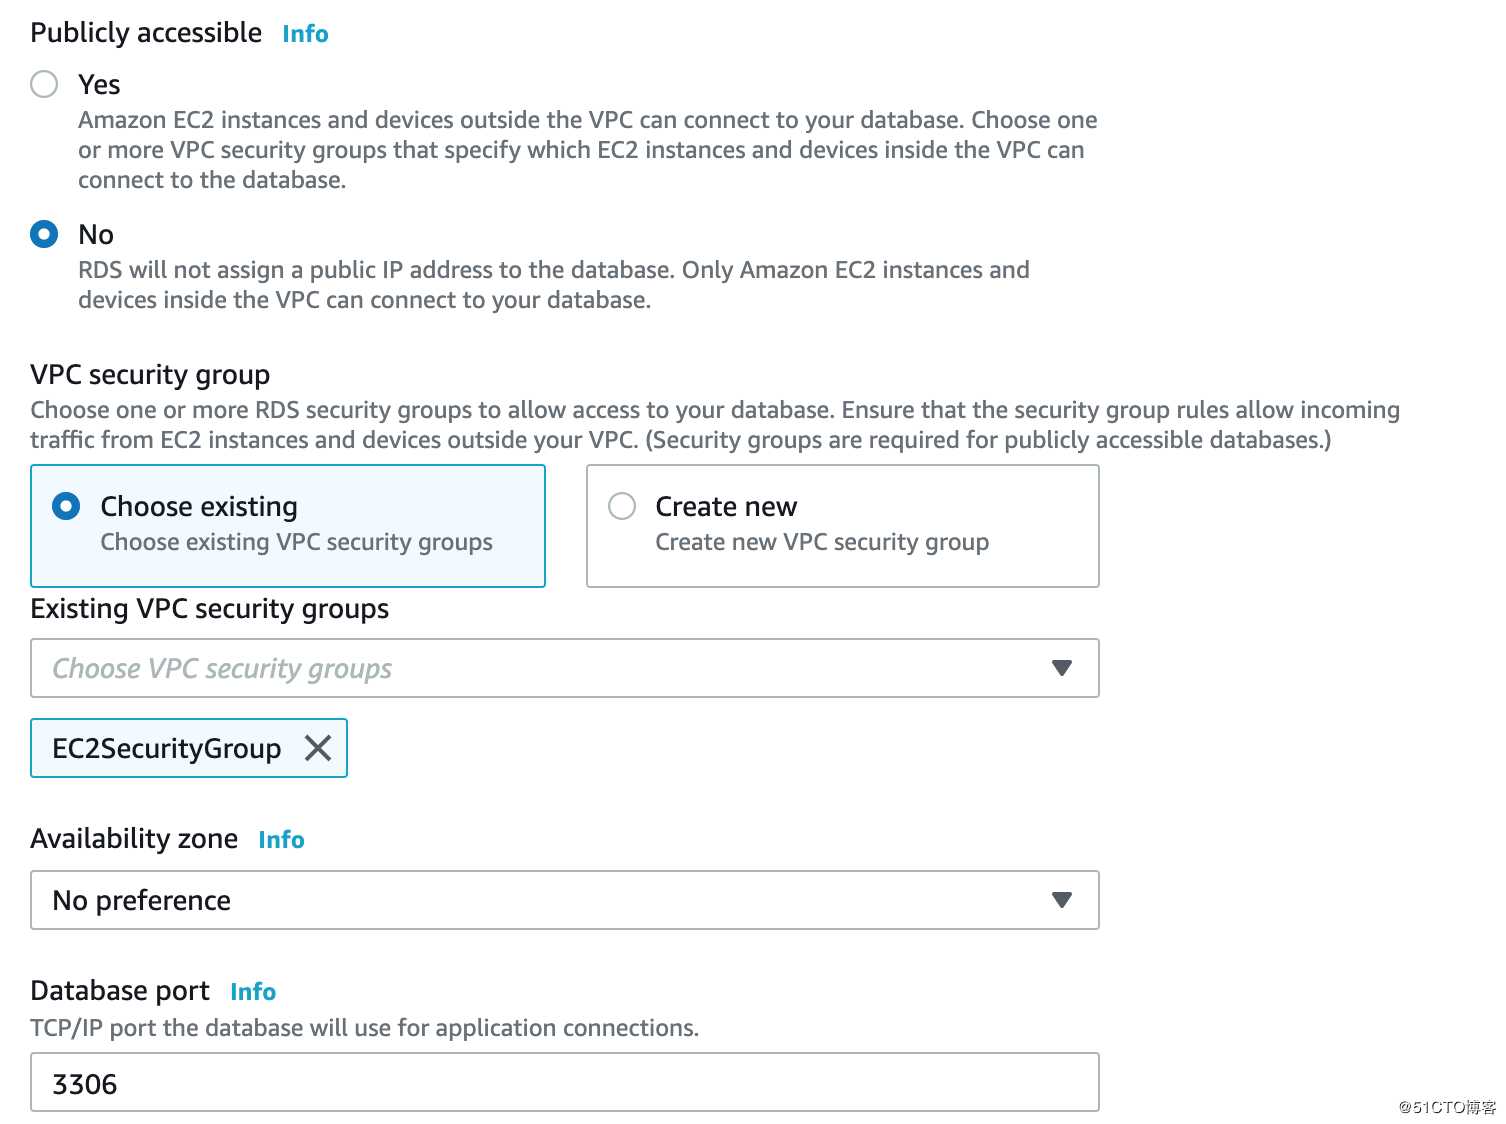Click the Yes option label text

[99, 85]
